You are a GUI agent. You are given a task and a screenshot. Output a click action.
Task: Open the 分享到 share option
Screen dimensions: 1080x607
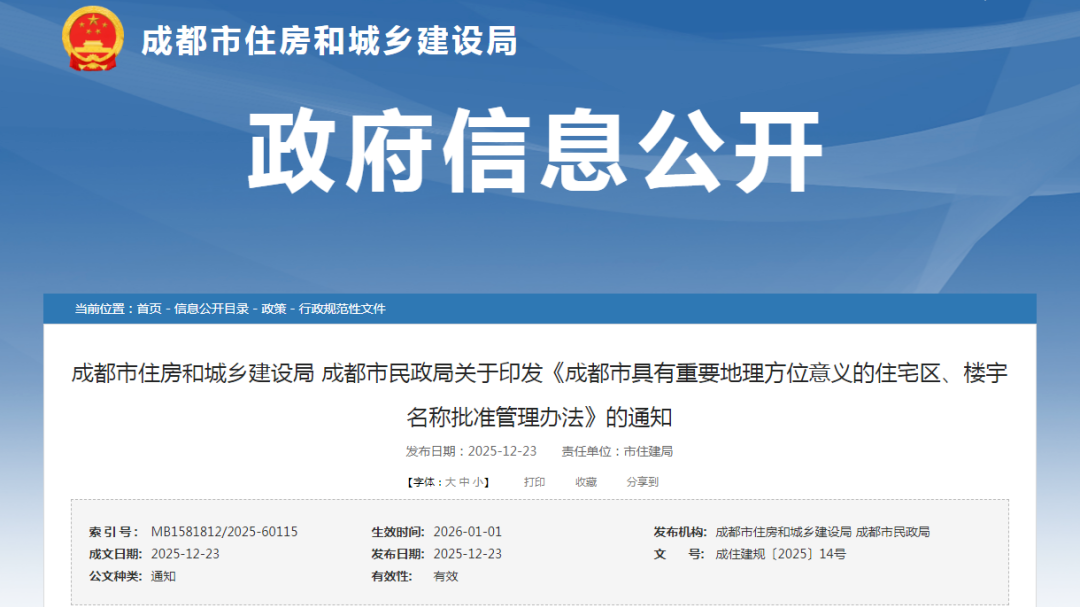[x=642, y=482]
